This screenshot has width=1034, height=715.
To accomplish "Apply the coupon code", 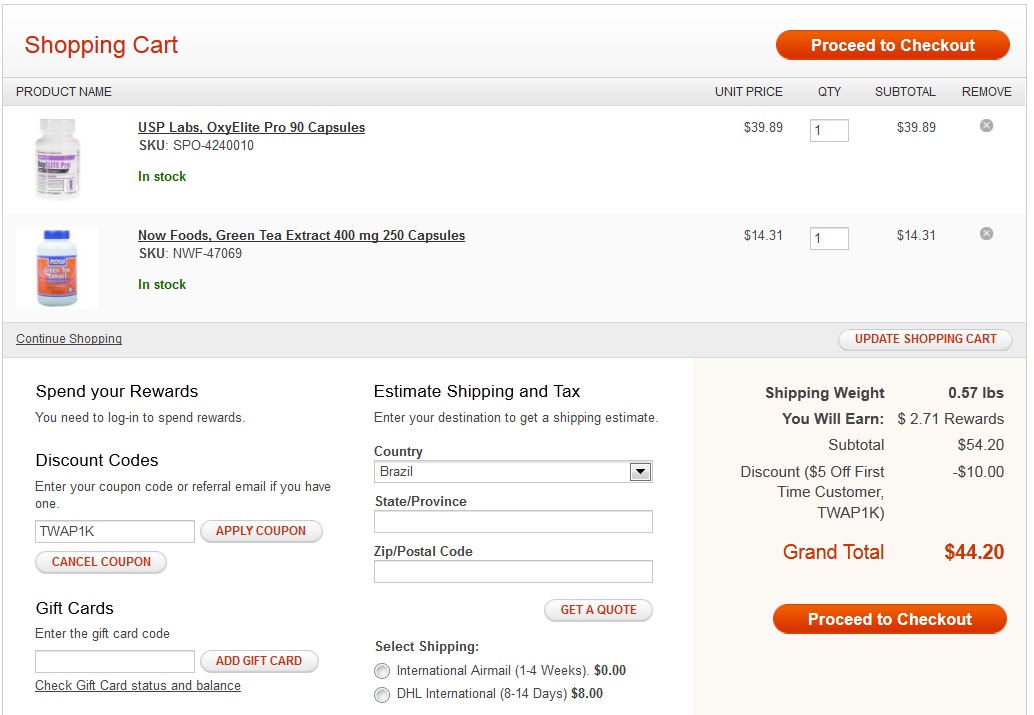I will pos(261,531).
